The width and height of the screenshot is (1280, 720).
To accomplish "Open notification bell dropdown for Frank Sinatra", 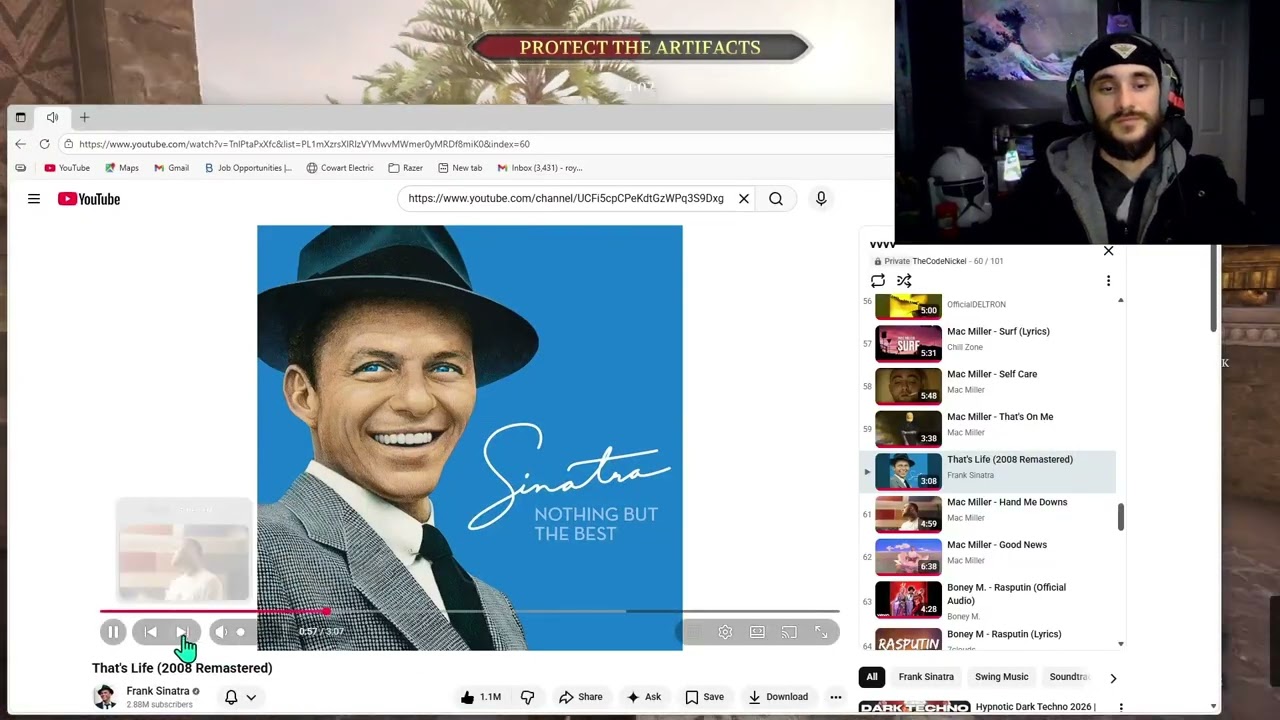I will click(240, 697).
